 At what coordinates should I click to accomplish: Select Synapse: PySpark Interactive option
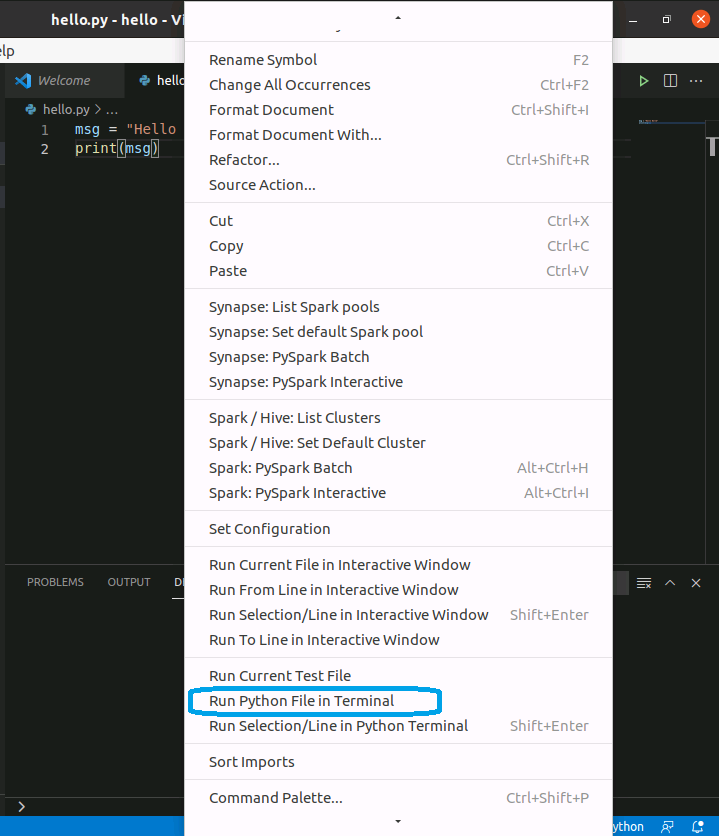point(305,382)
